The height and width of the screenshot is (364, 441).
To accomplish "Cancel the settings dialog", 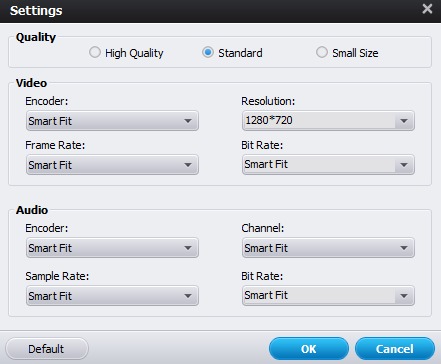I will click(395, 349).
